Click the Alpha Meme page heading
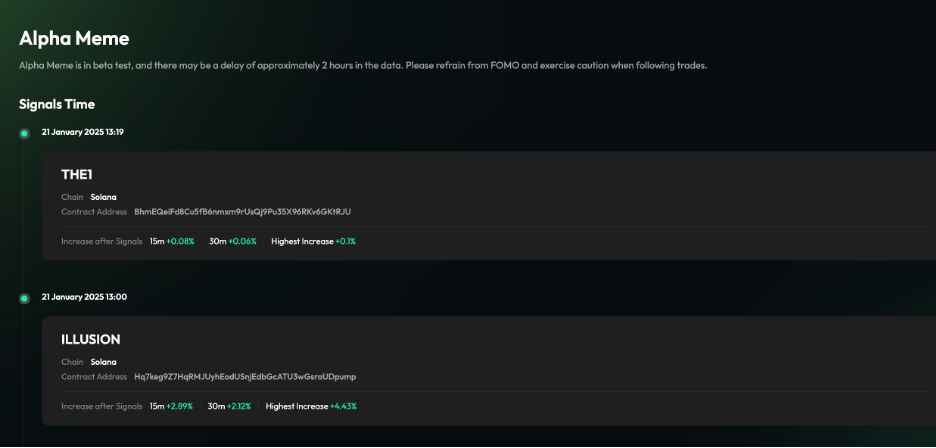 point(74,39)
